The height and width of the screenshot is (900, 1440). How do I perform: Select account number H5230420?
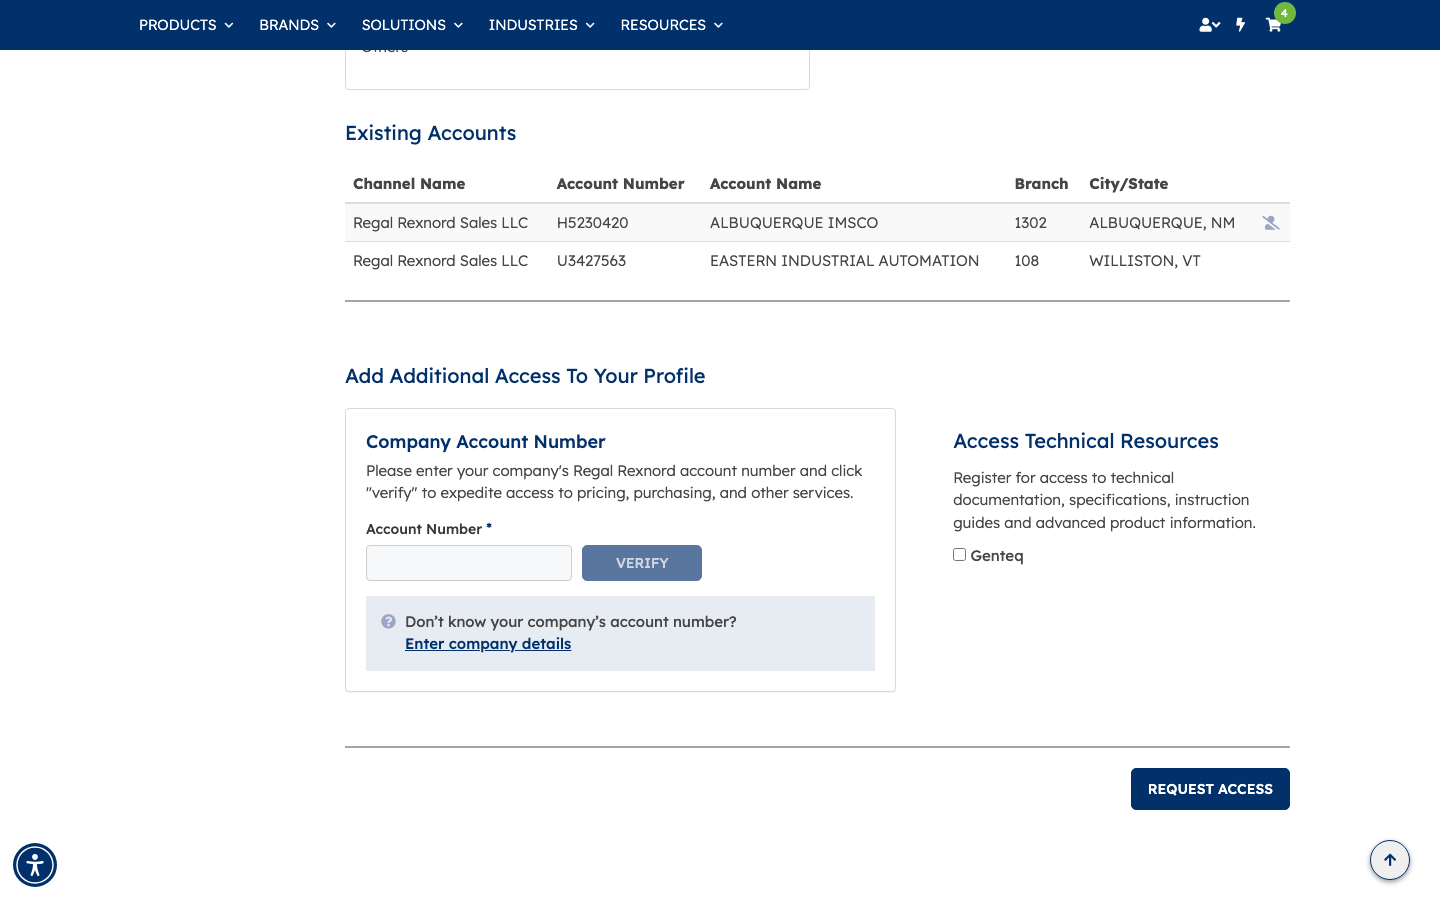592,223
